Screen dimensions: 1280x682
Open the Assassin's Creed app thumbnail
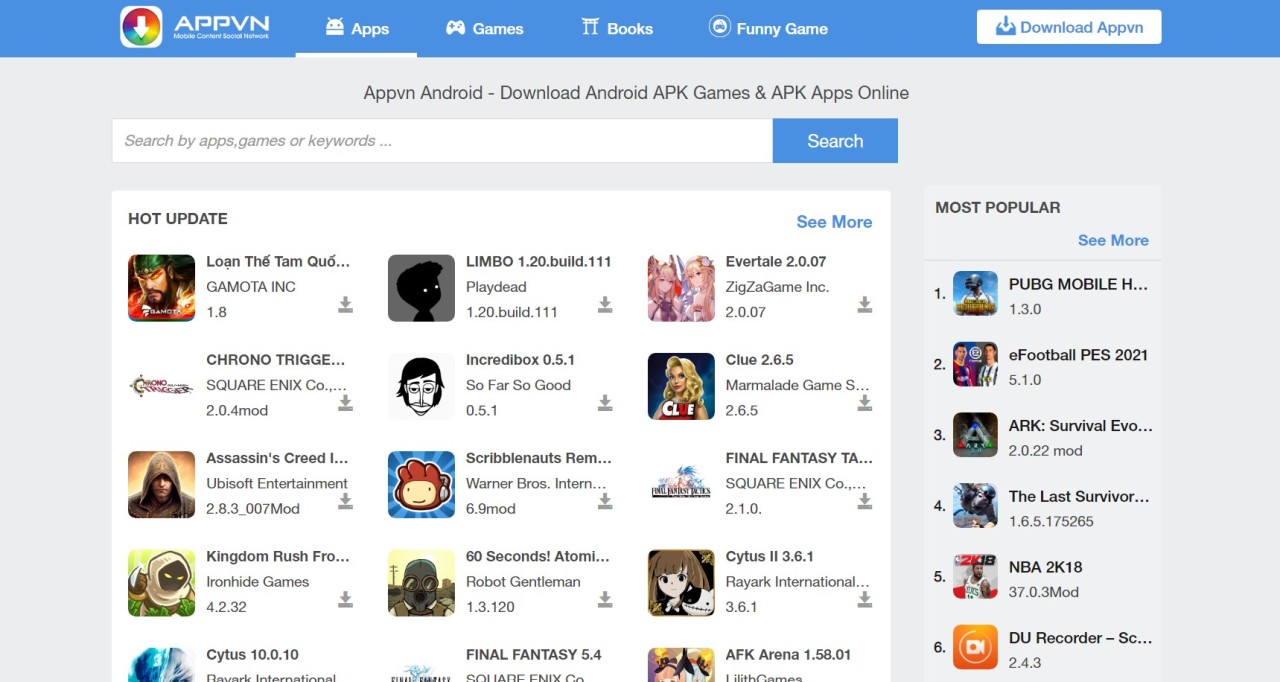[161, 484]
